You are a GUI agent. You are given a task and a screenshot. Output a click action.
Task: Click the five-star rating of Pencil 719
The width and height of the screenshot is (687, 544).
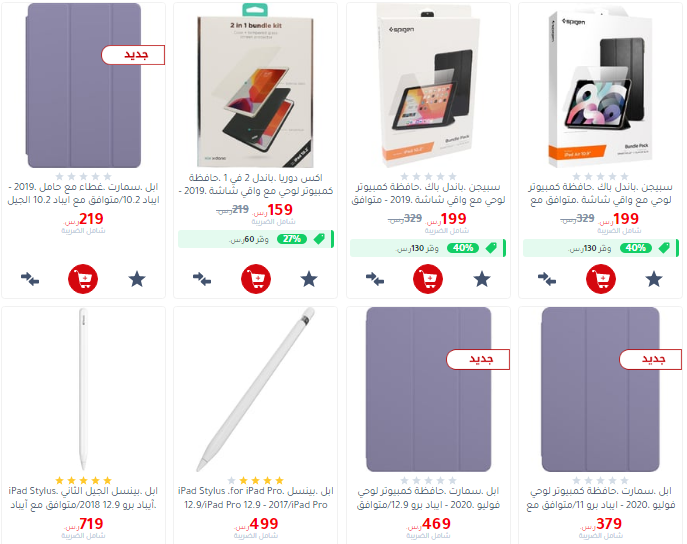tap(83, 480)
